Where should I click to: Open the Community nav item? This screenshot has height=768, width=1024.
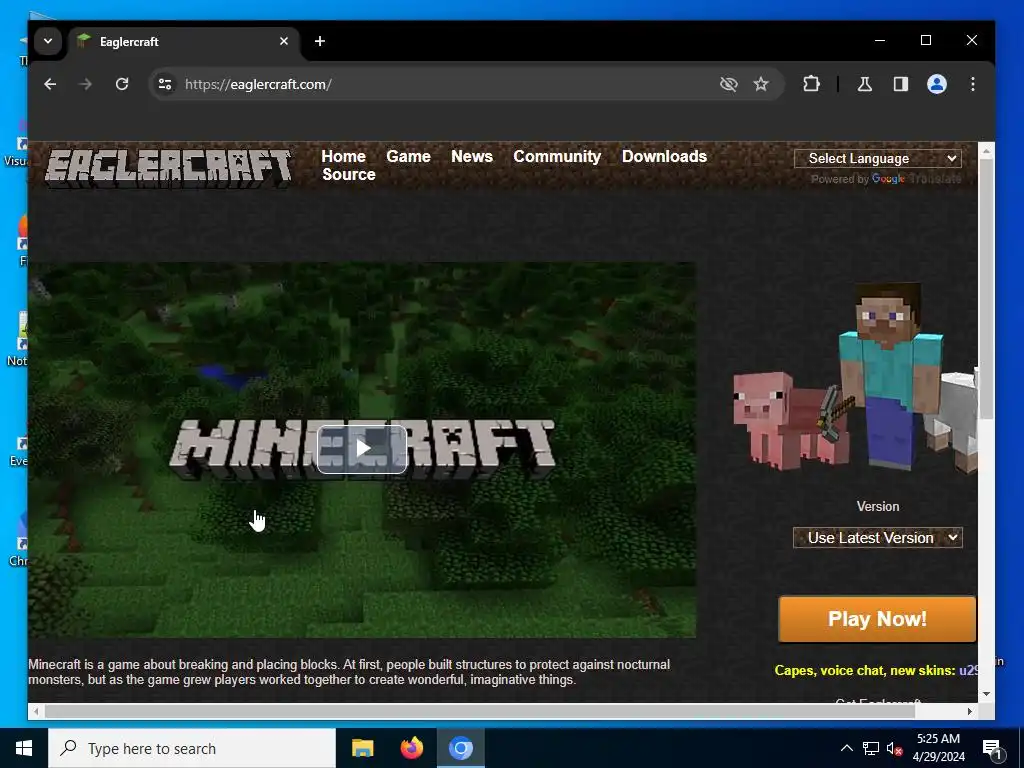[x=557, y=157]
